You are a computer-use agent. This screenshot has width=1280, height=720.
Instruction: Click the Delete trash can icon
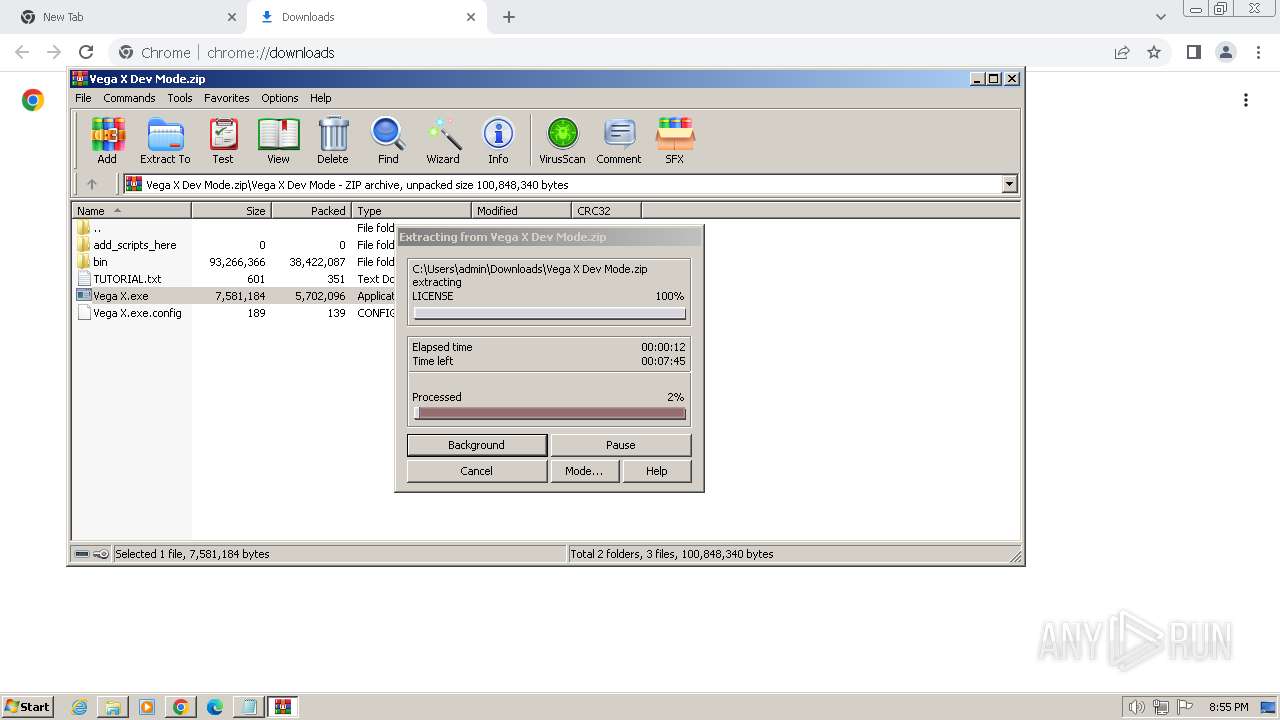333,140
